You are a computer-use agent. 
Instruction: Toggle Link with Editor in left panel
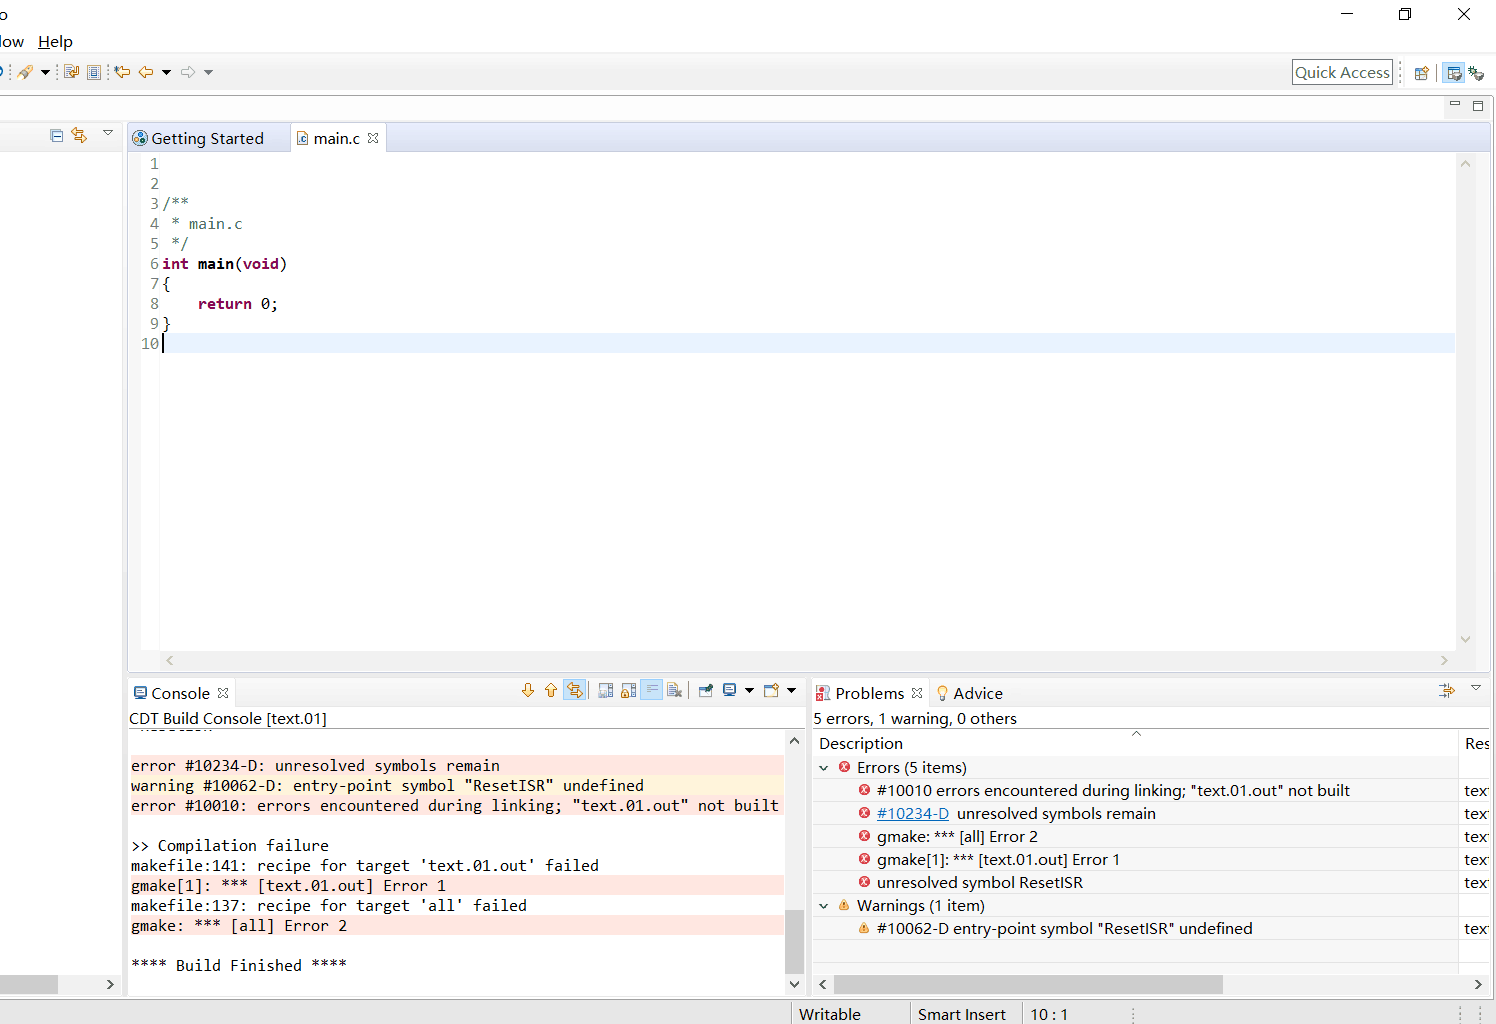pyautogui.click(x=79, y=136)
